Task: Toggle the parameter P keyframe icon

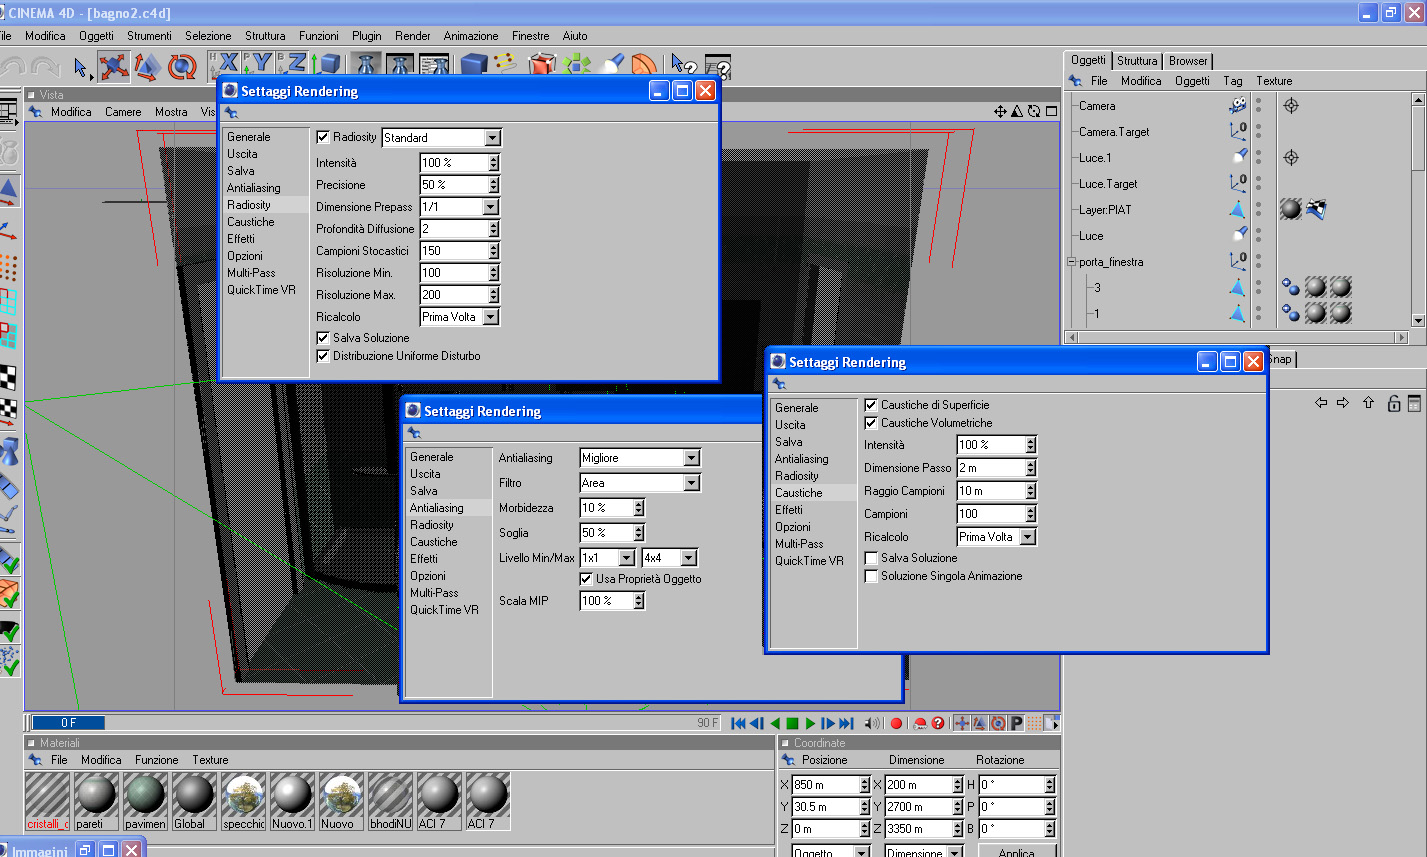Action: pyautogui.click(x=1016, y=723)
